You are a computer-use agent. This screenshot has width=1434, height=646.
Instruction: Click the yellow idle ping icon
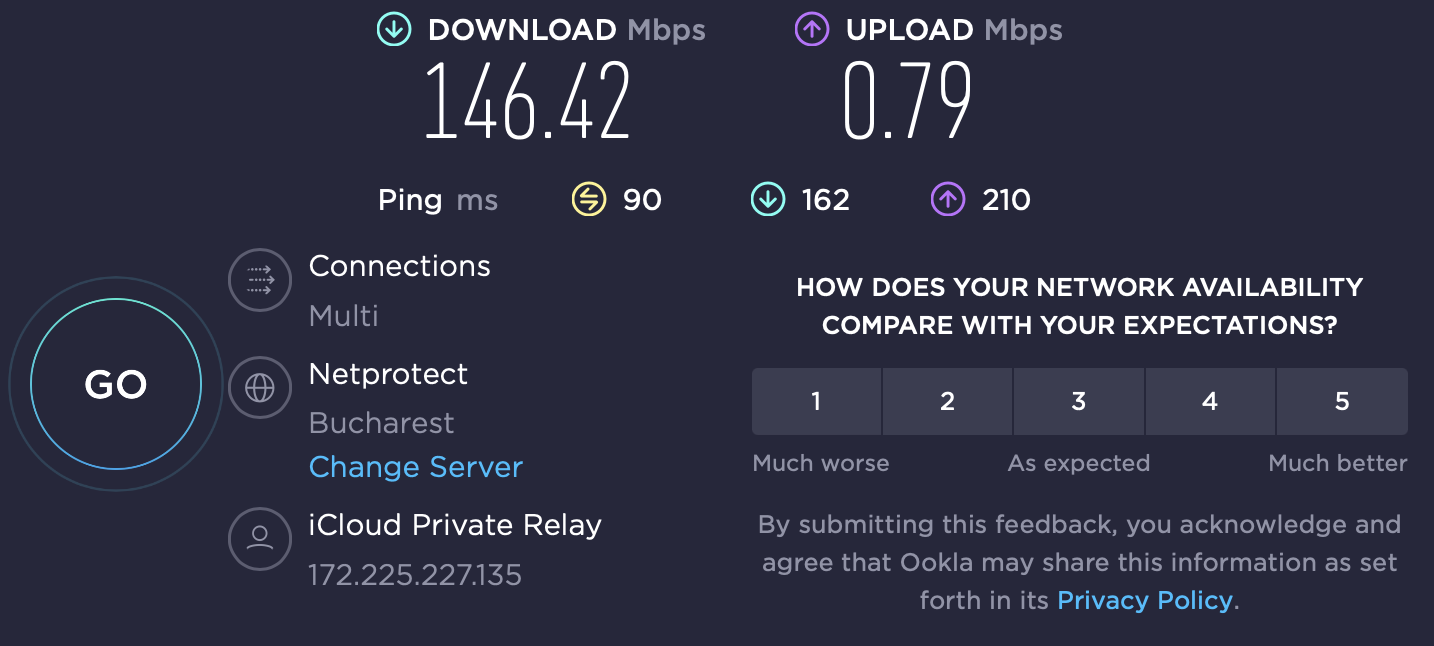point(588,200)
